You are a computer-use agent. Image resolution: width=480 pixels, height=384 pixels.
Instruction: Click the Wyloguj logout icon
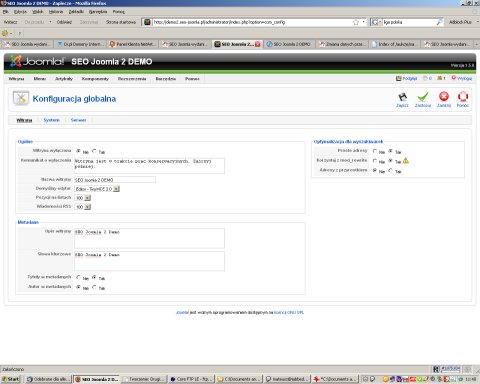pyautogui.click(x=454, y=78)
